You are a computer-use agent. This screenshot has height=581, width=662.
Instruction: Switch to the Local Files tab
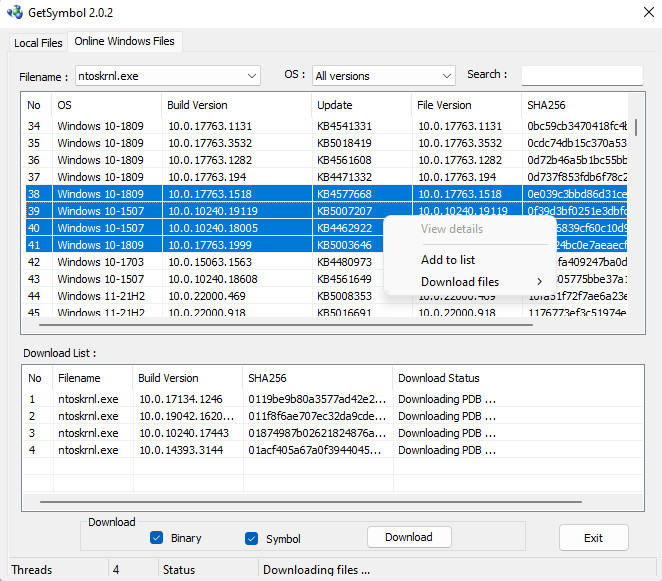(x=38, y=43)
